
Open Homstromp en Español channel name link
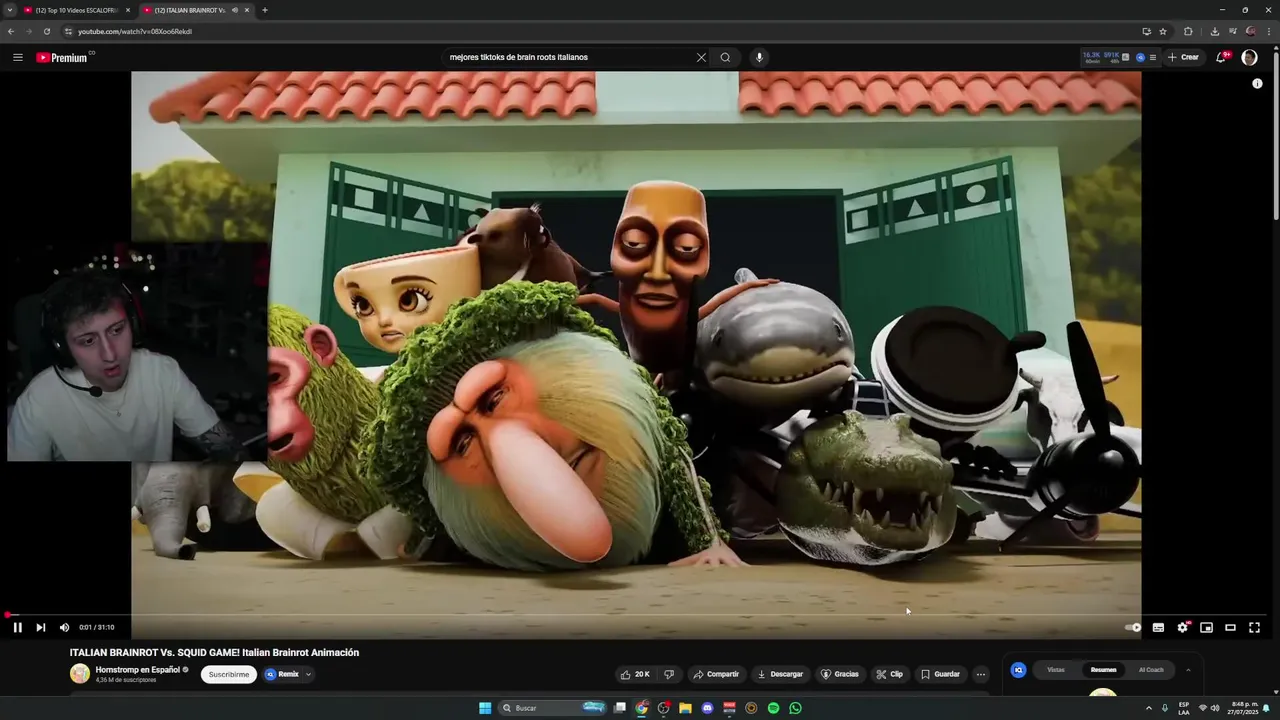pyautogui.click(x=138, y=669)
